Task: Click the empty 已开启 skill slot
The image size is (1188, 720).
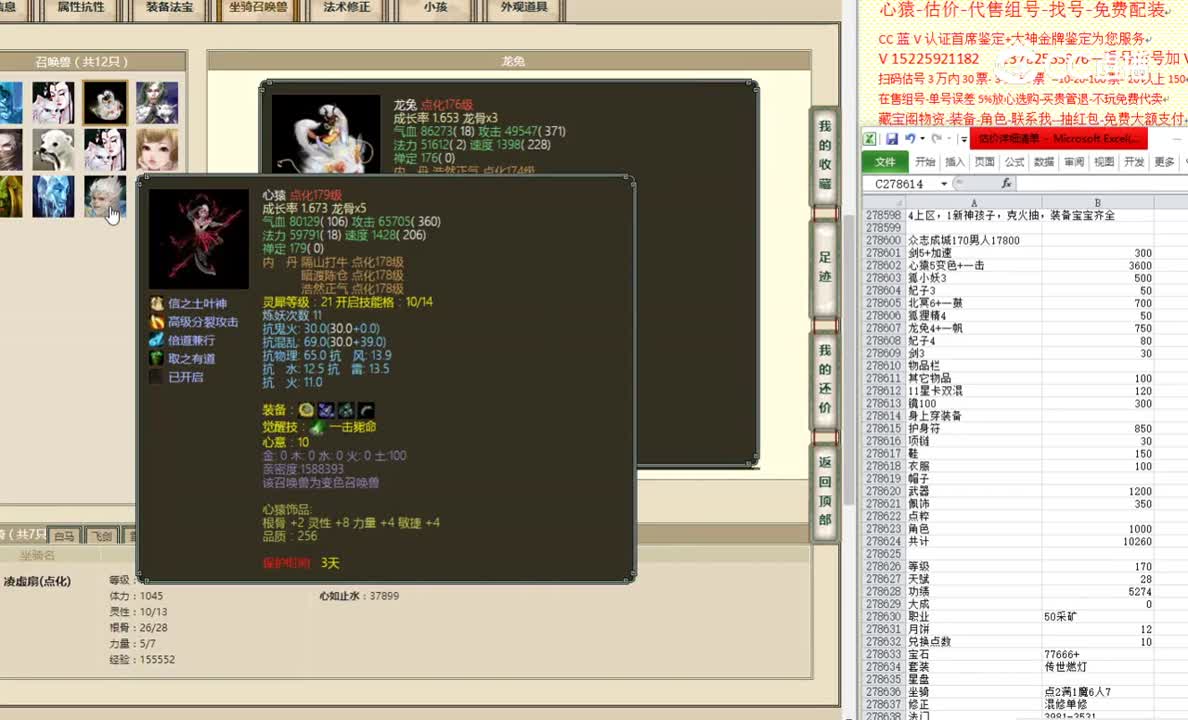Action: 157,377
